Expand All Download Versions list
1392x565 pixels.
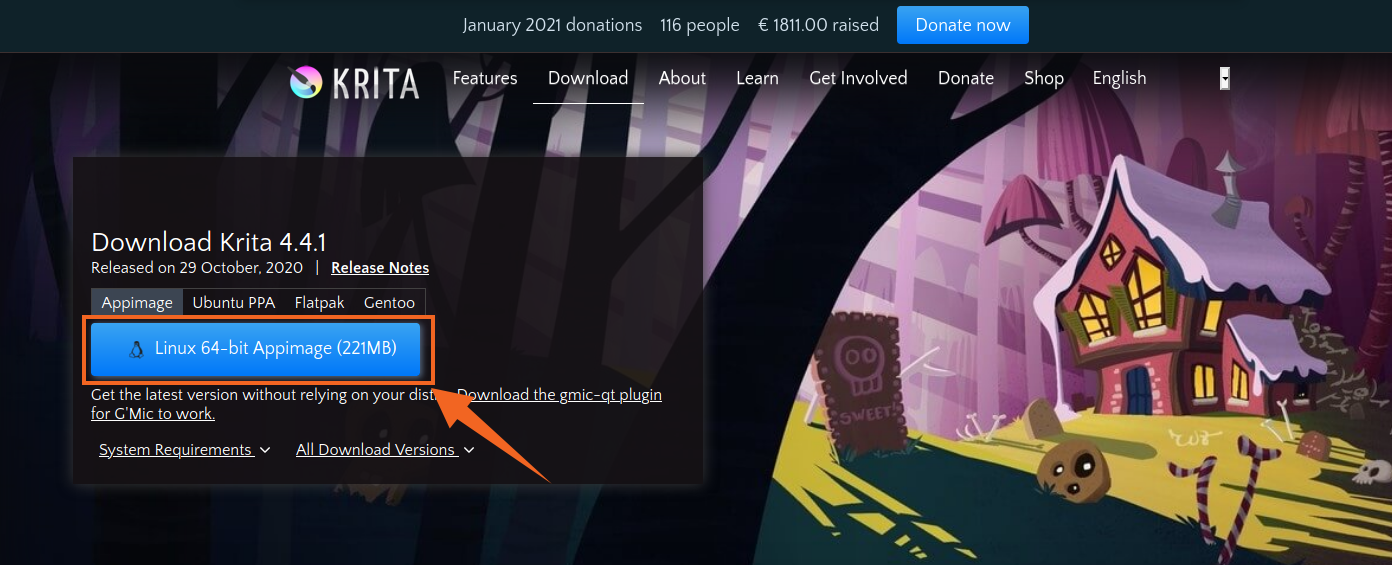pyautogui.click(x=385, y=450)
